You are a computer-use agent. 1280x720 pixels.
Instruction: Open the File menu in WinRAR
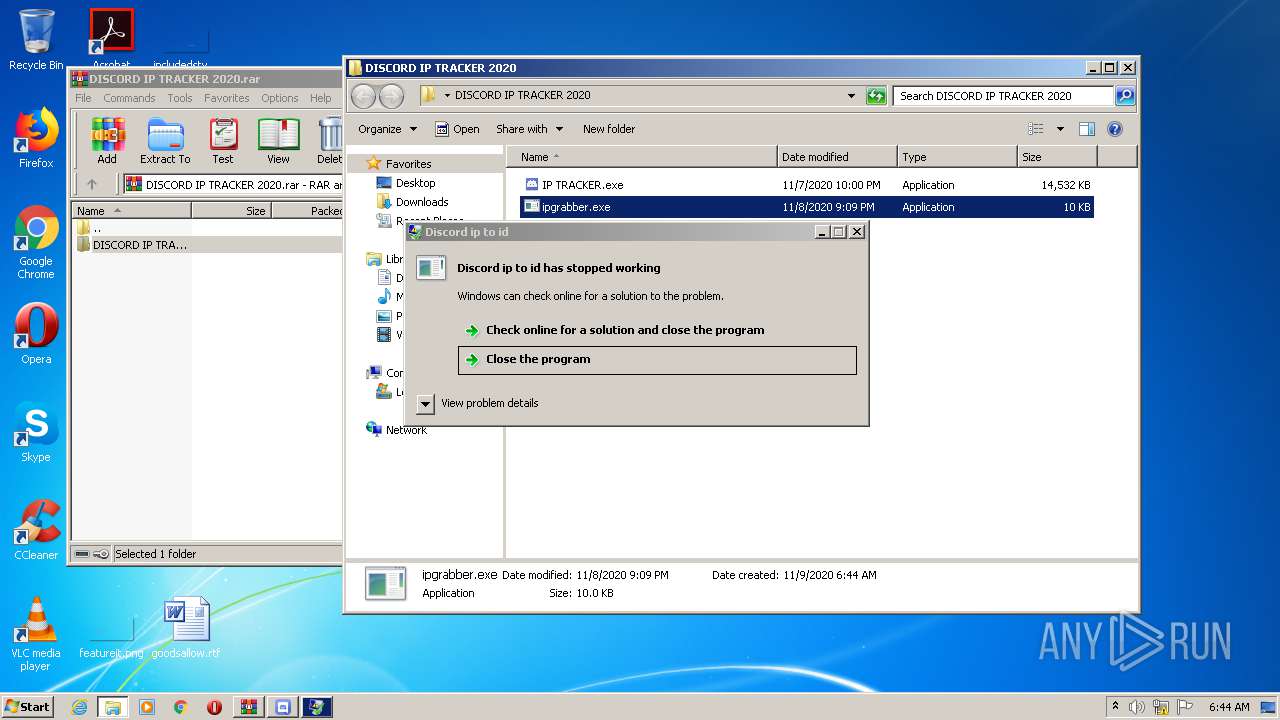[x=83, y=98]
